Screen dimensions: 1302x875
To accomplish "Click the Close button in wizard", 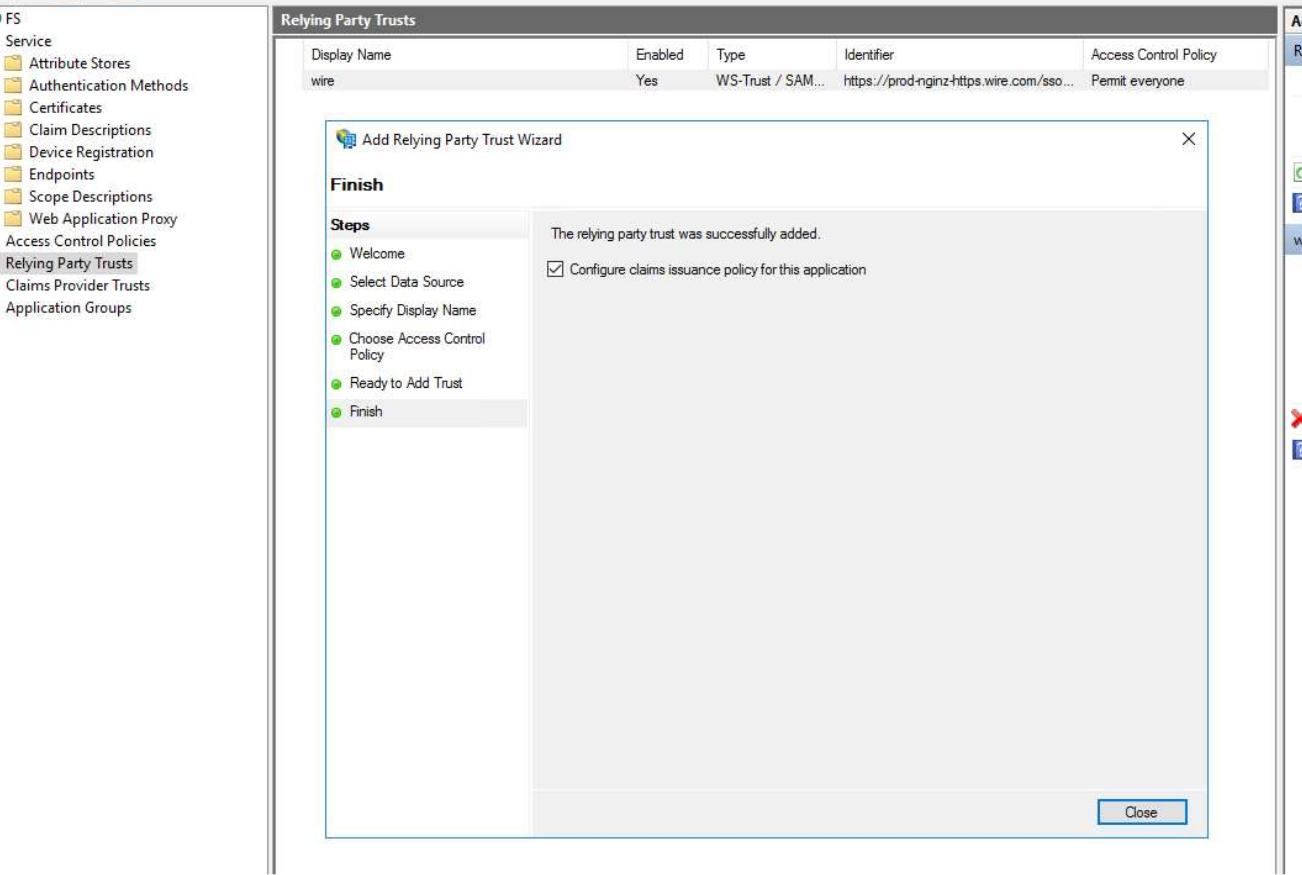I will click(x=1141, y=812).
